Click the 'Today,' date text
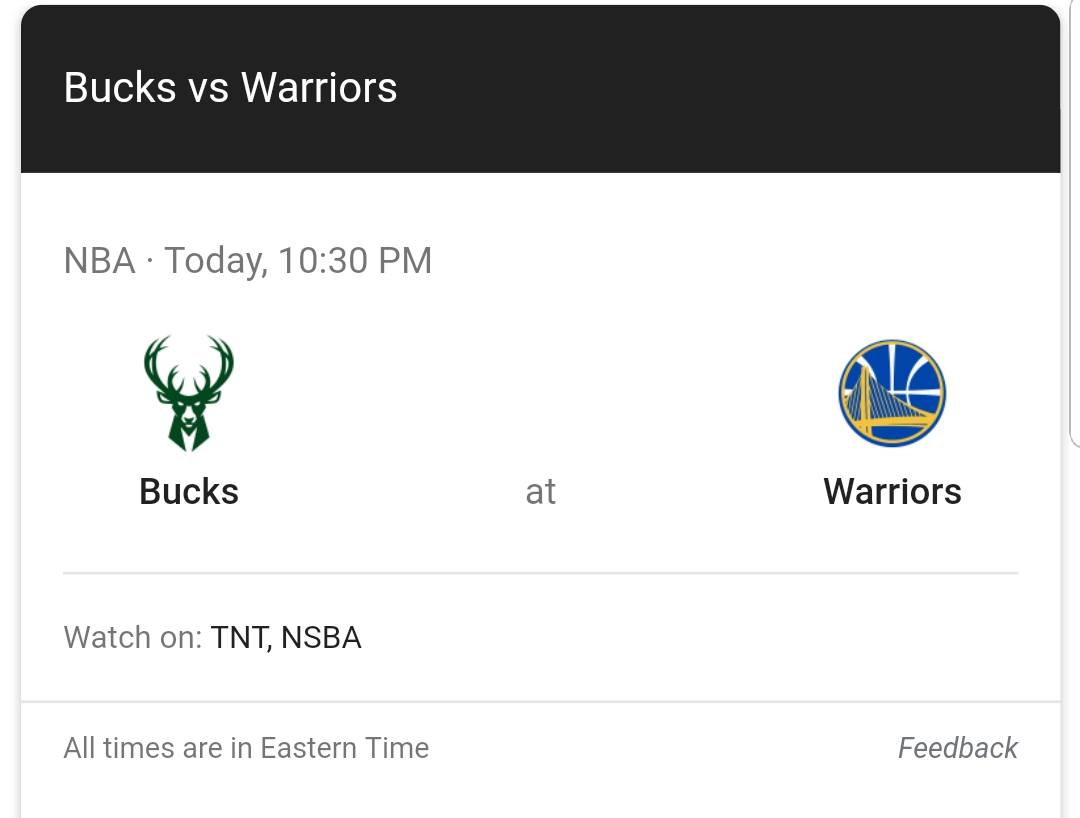Image resolution: width=1080 pixels, height=818 pixels. 216,262
